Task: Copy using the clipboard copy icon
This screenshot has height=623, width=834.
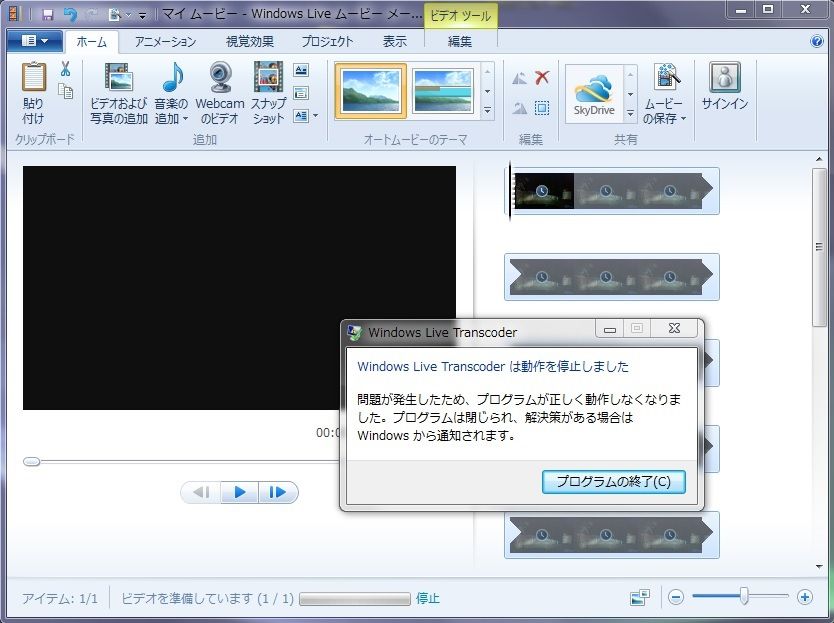Action: pos(65,92)
